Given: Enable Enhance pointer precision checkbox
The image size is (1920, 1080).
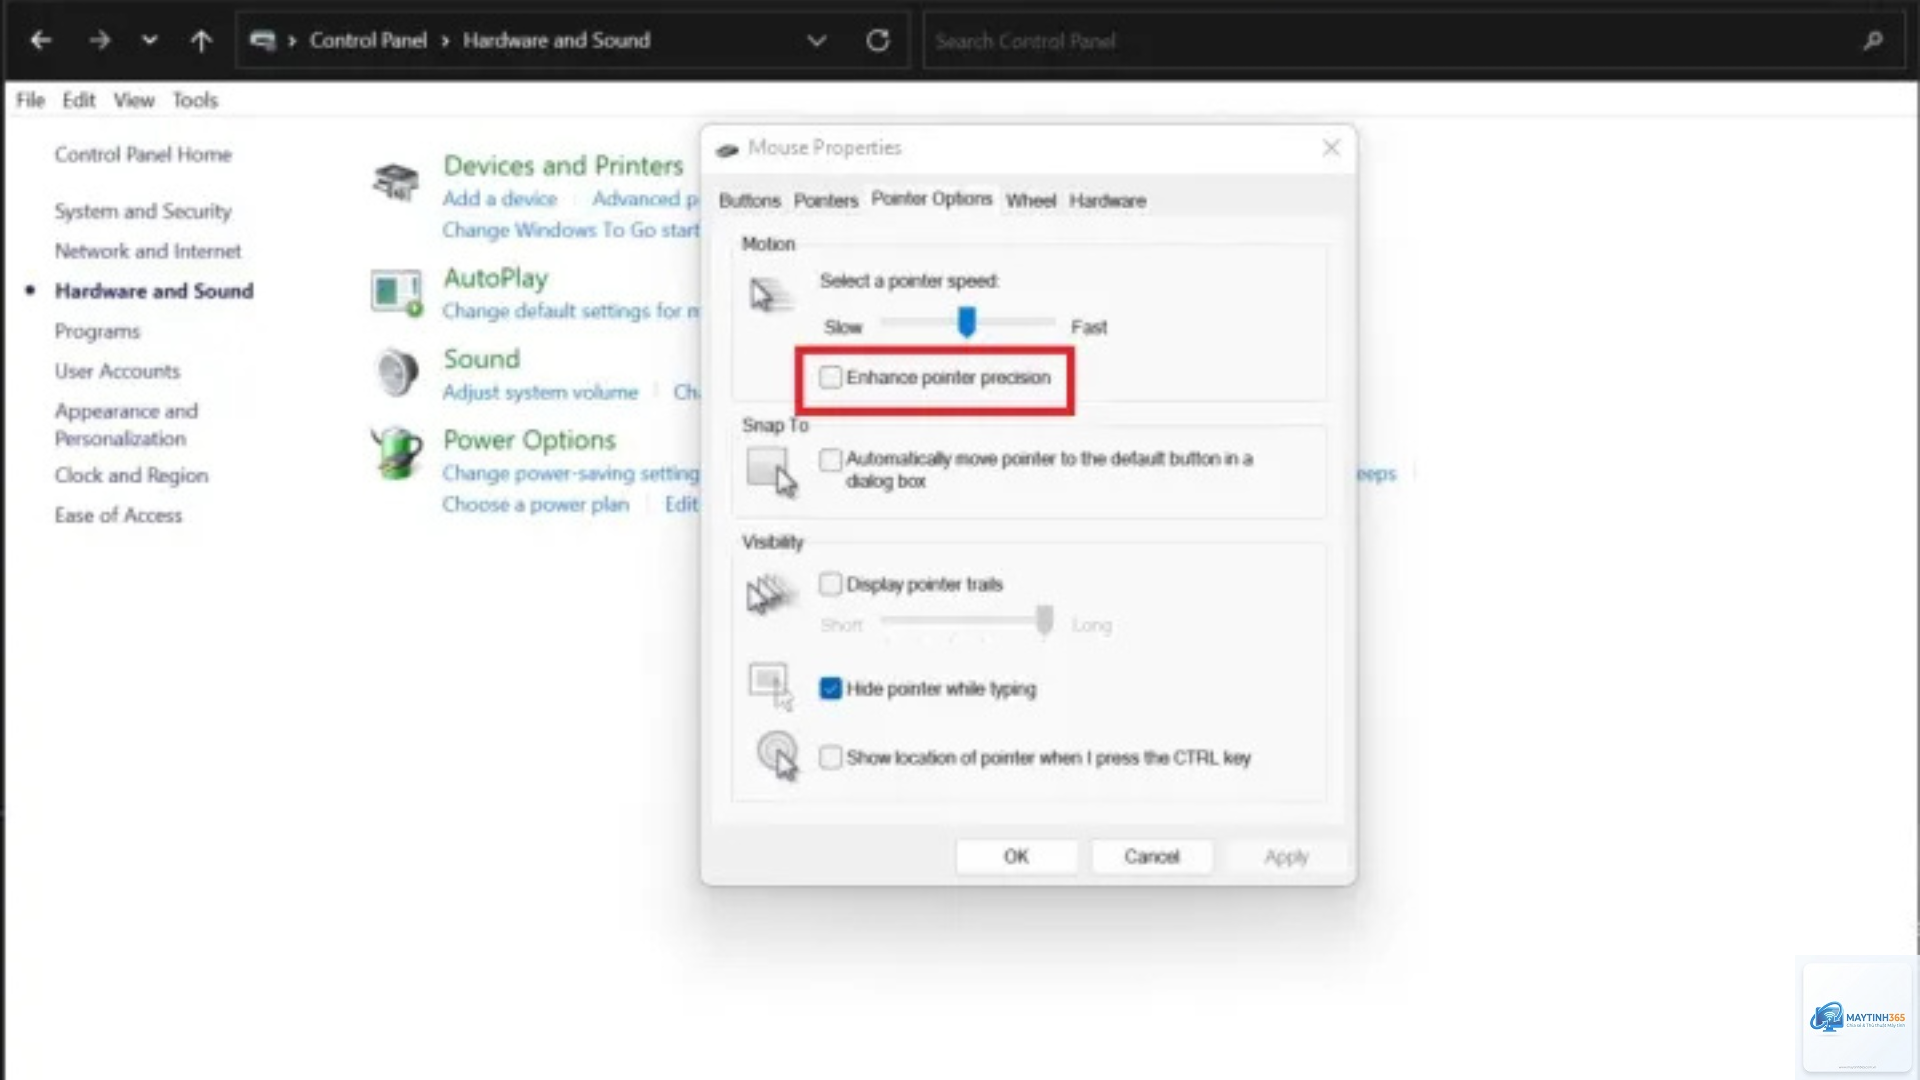Looking at the screenshot, I should 830,377.
